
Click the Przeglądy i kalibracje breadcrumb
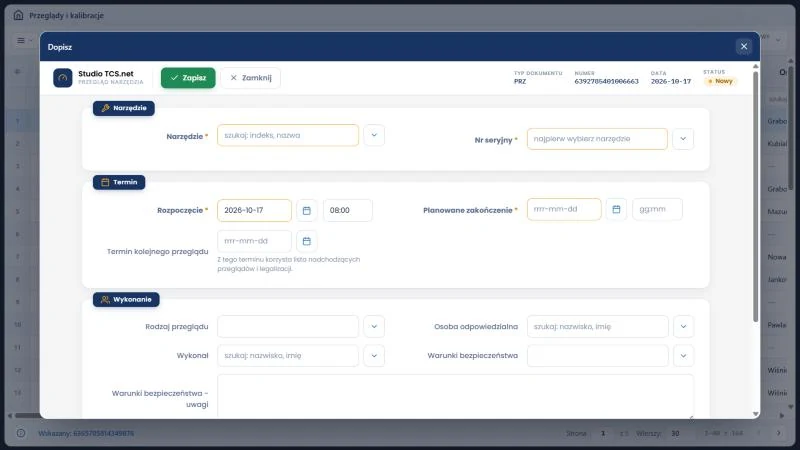click(x=66, y=15)
